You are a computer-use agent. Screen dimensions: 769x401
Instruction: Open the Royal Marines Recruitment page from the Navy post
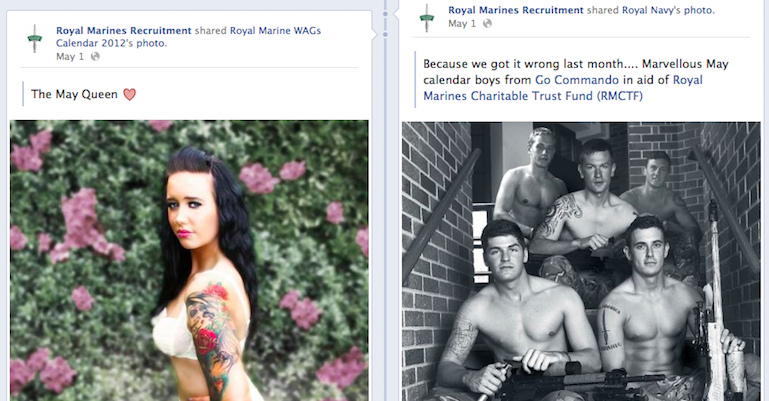[x=516, y=10]
